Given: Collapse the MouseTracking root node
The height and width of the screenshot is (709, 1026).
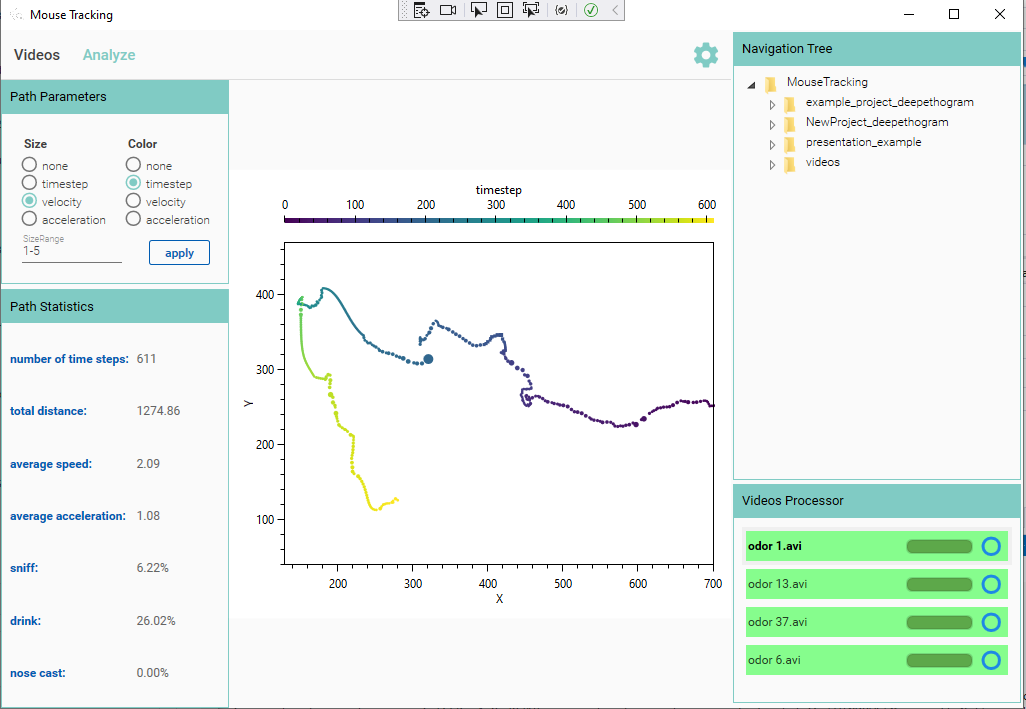Looking at the screenshot, I should pos(750,84).
